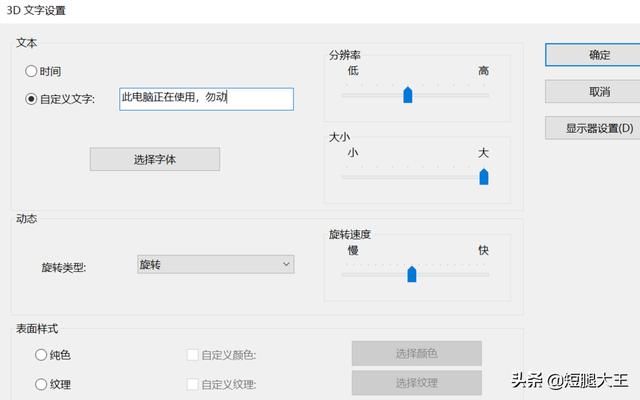Image resolution: width=640 pixels, height=400 pixels.
Task: Enable the 自定义颜色 checkbox
Action: [x=193, y=354]
